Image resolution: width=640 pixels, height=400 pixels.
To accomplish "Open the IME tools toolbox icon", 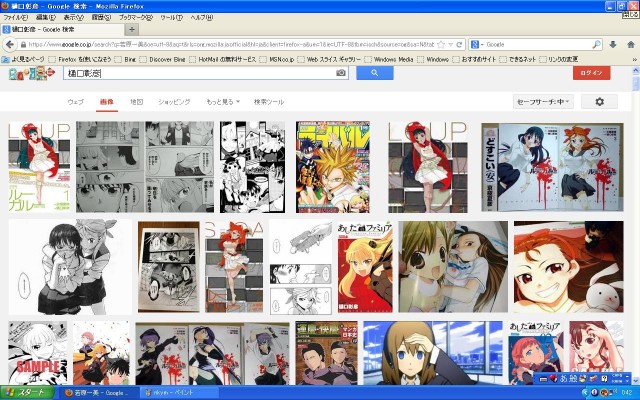I will 594,379.
